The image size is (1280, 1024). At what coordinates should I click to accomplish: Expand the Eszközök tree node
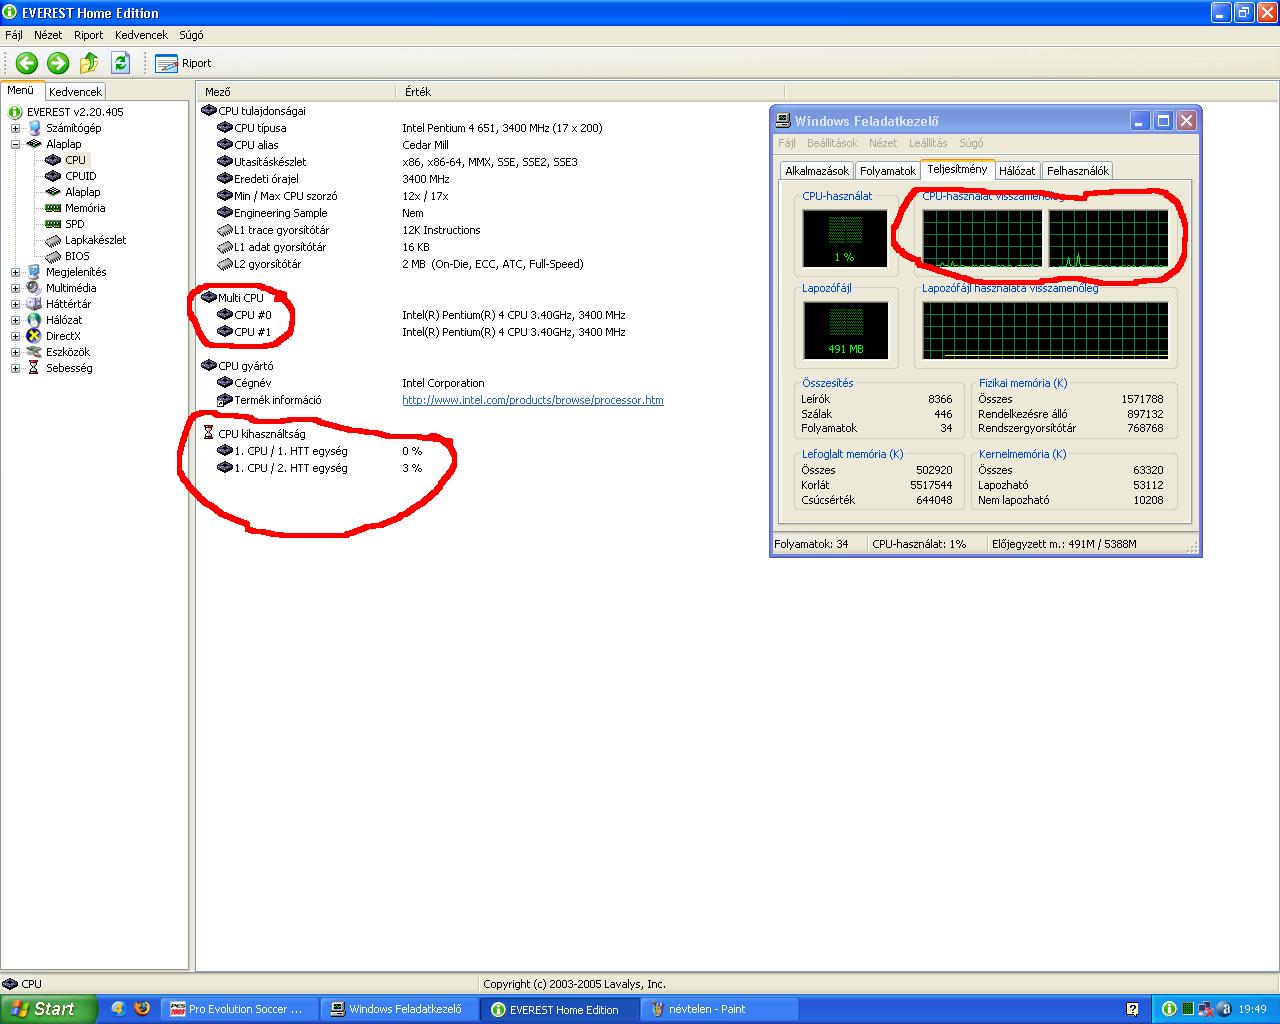coord(15,352)
